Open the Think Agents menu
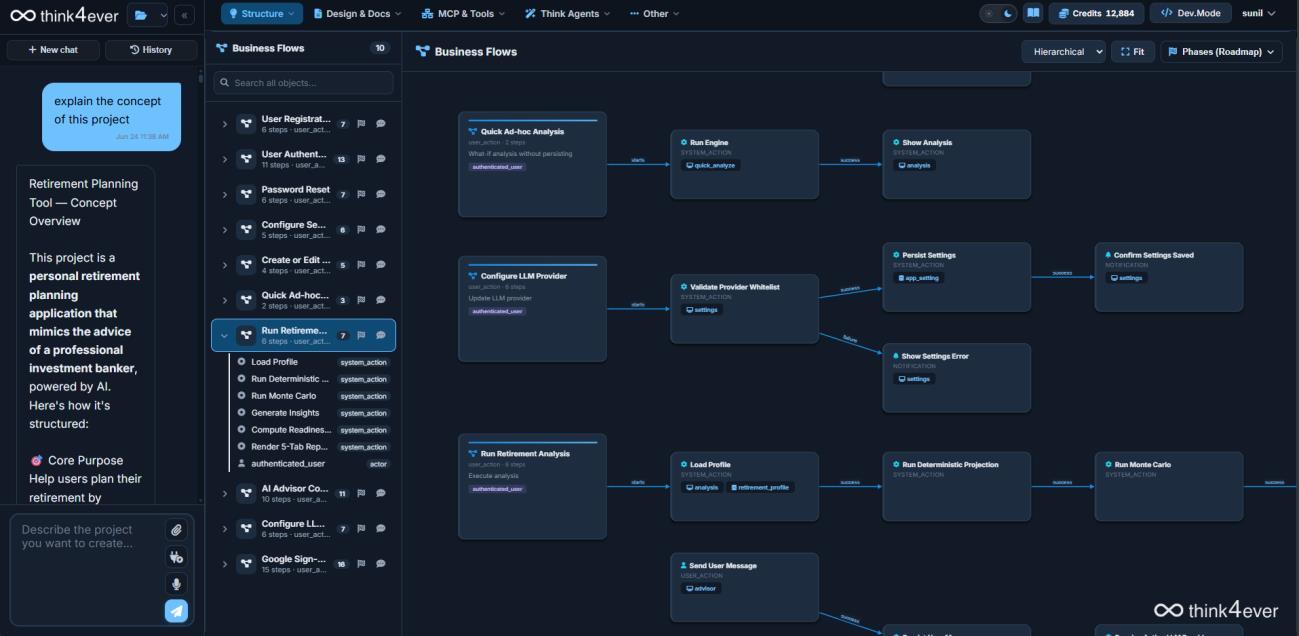The height and width of the screenshot is (636, 1299). pos(569,14)
